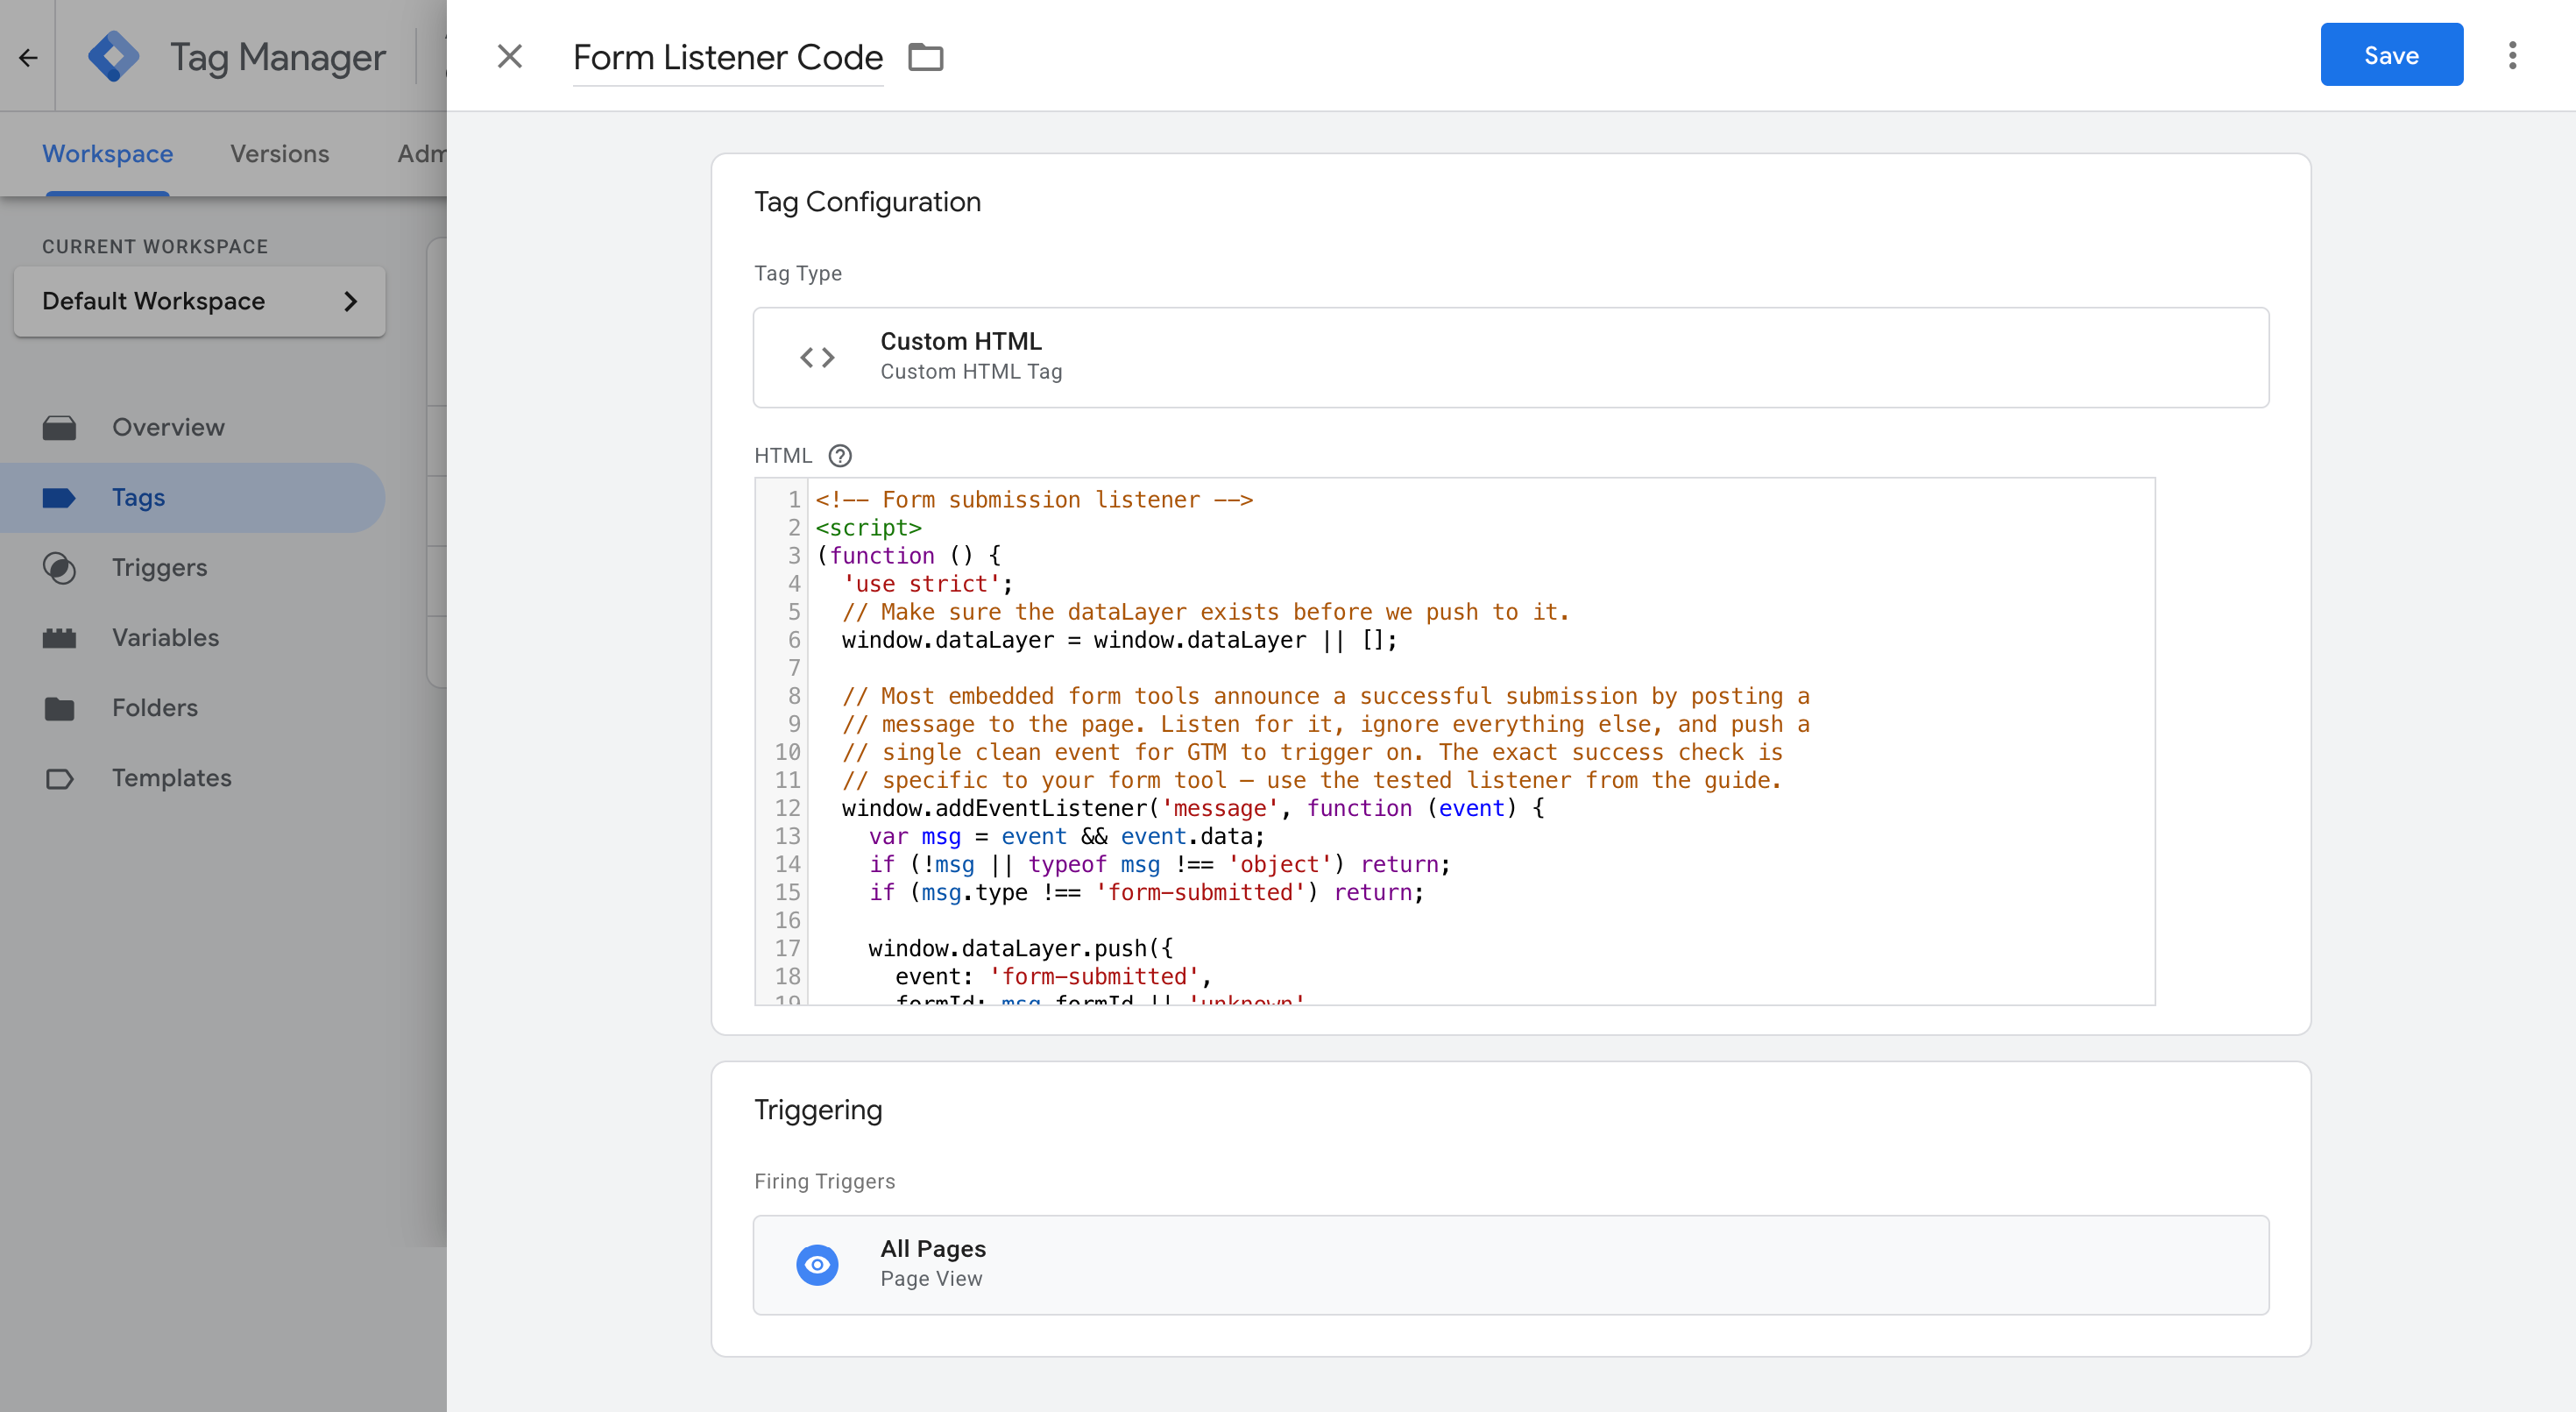Select Default Workspace text
The height and width of the screenshot is (1412, 2576).
coord(154,301)
